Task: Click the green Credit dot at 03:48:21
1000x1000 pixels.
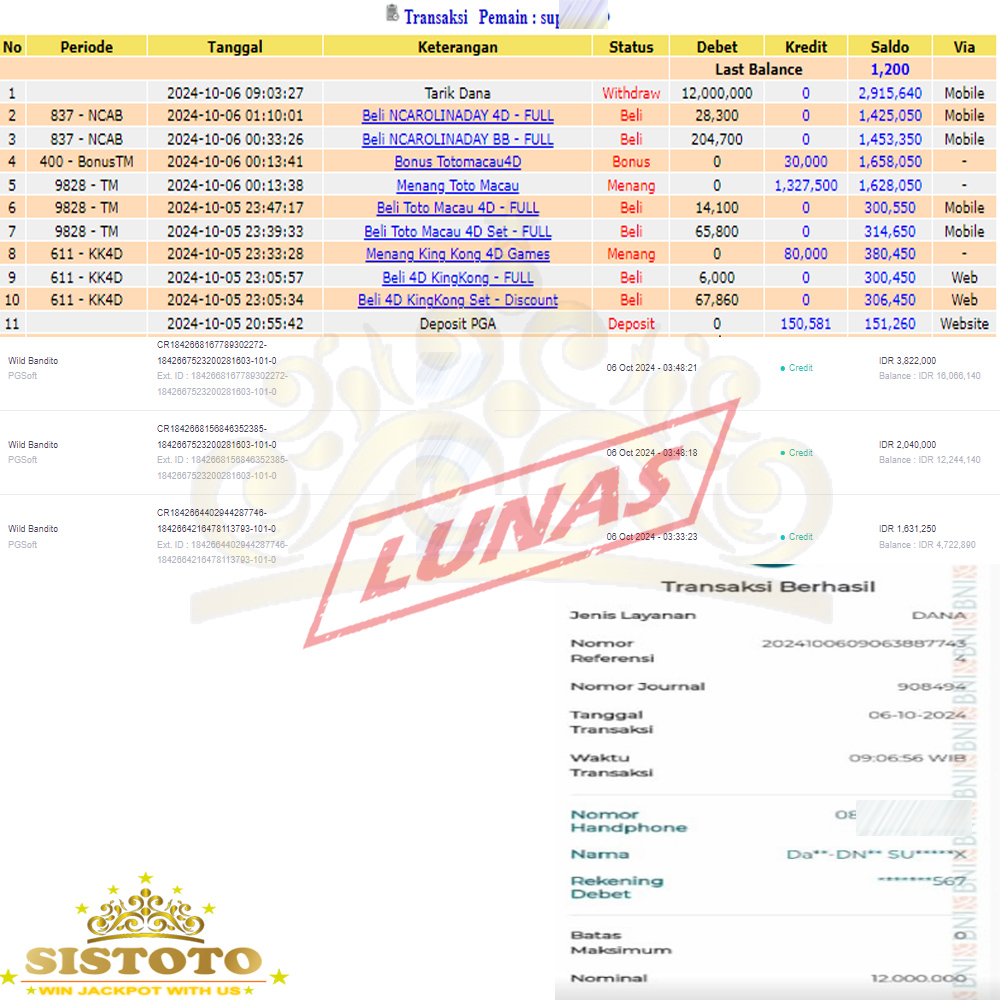Action: point(783,369)
